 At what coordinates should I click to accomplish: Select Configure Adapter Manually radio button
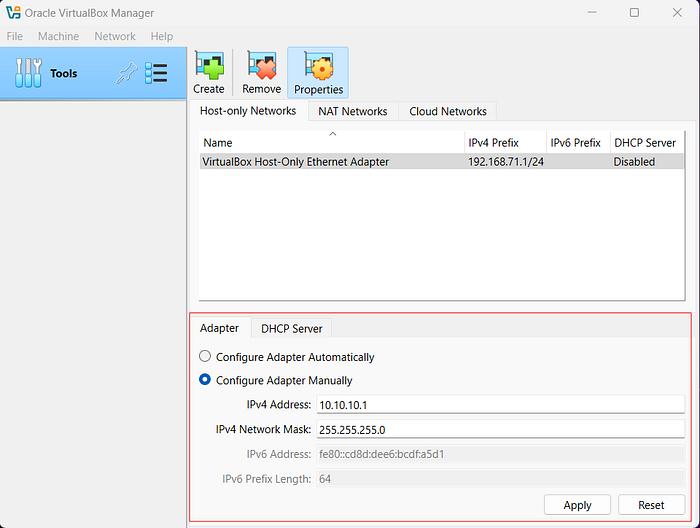click(x=205, y=380)
